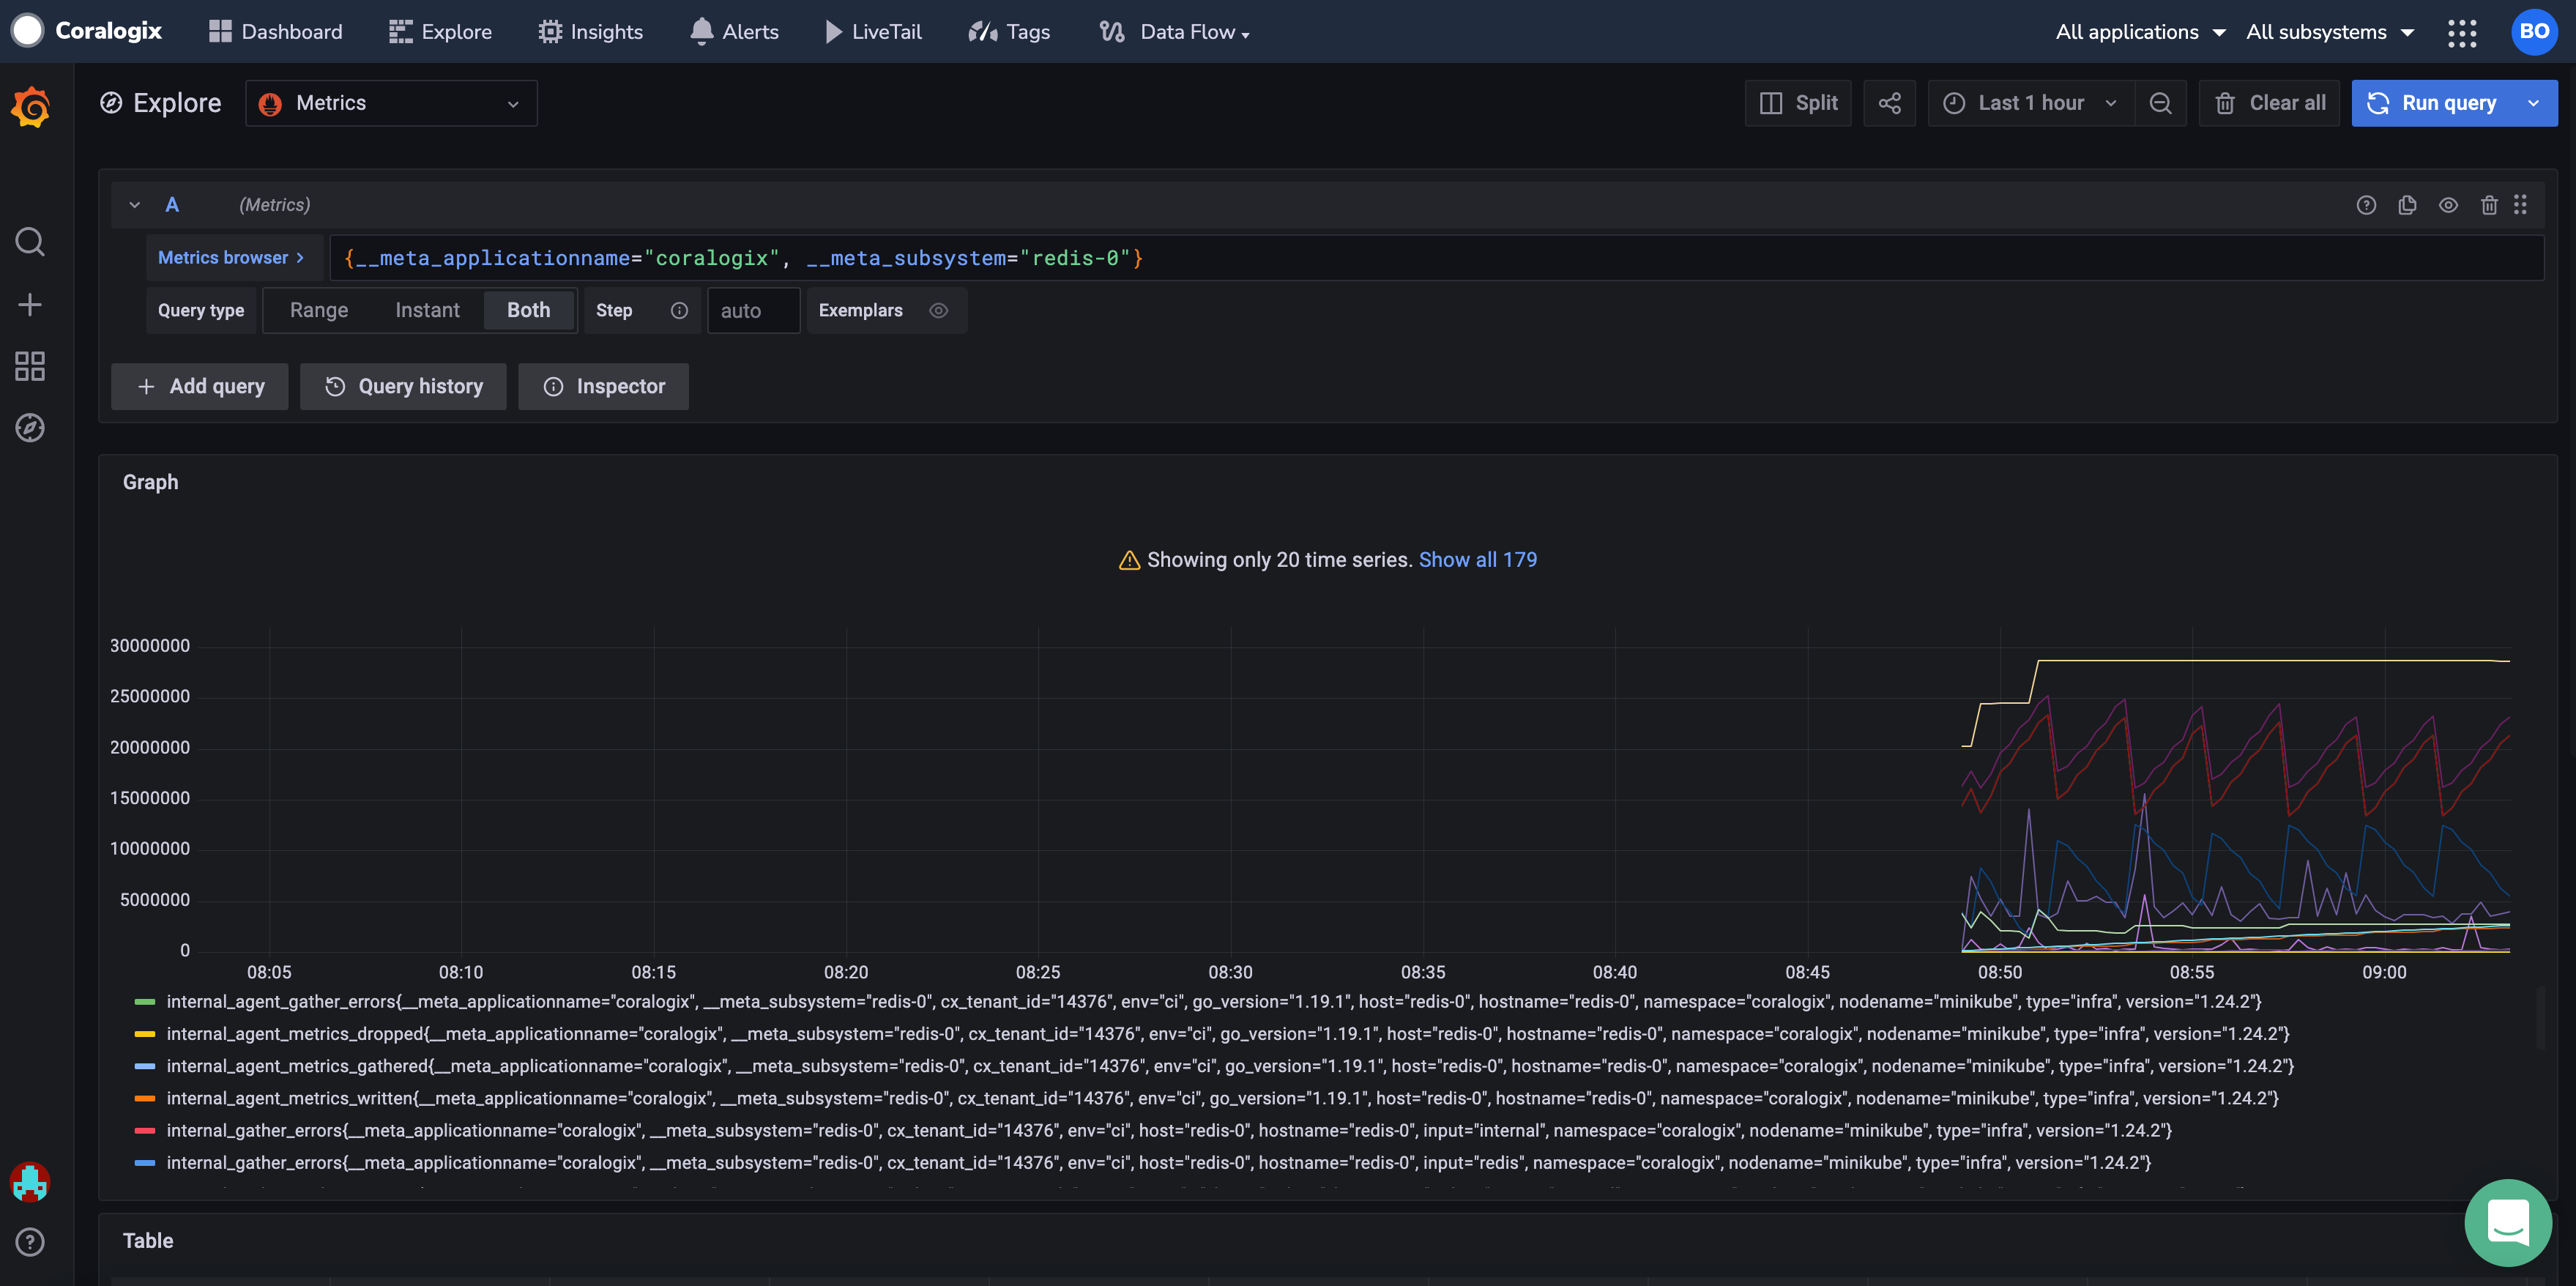Click the PromQL query input field
The width and height of the screenshot is (2576, 1286).
[1436, 258]
